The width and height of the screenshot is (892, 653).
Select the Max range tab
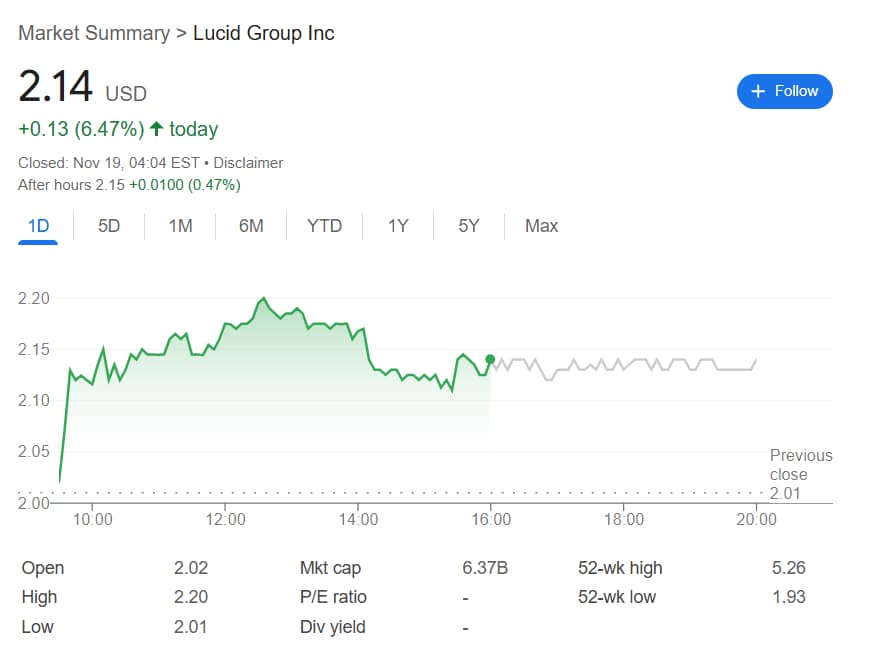(541, 226)
